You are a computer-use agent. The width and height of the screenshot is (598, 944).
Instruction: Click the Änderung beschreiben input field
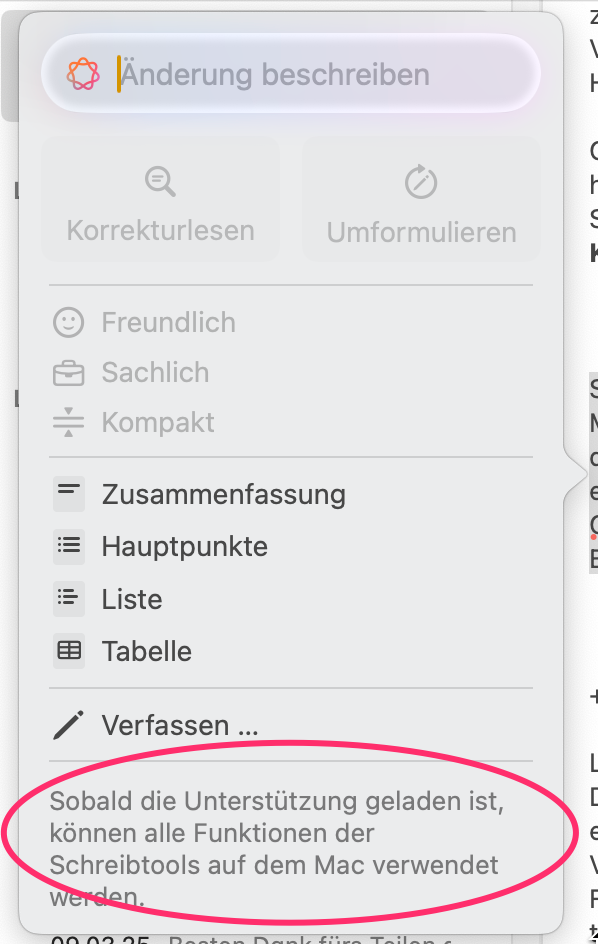[291, 73]
